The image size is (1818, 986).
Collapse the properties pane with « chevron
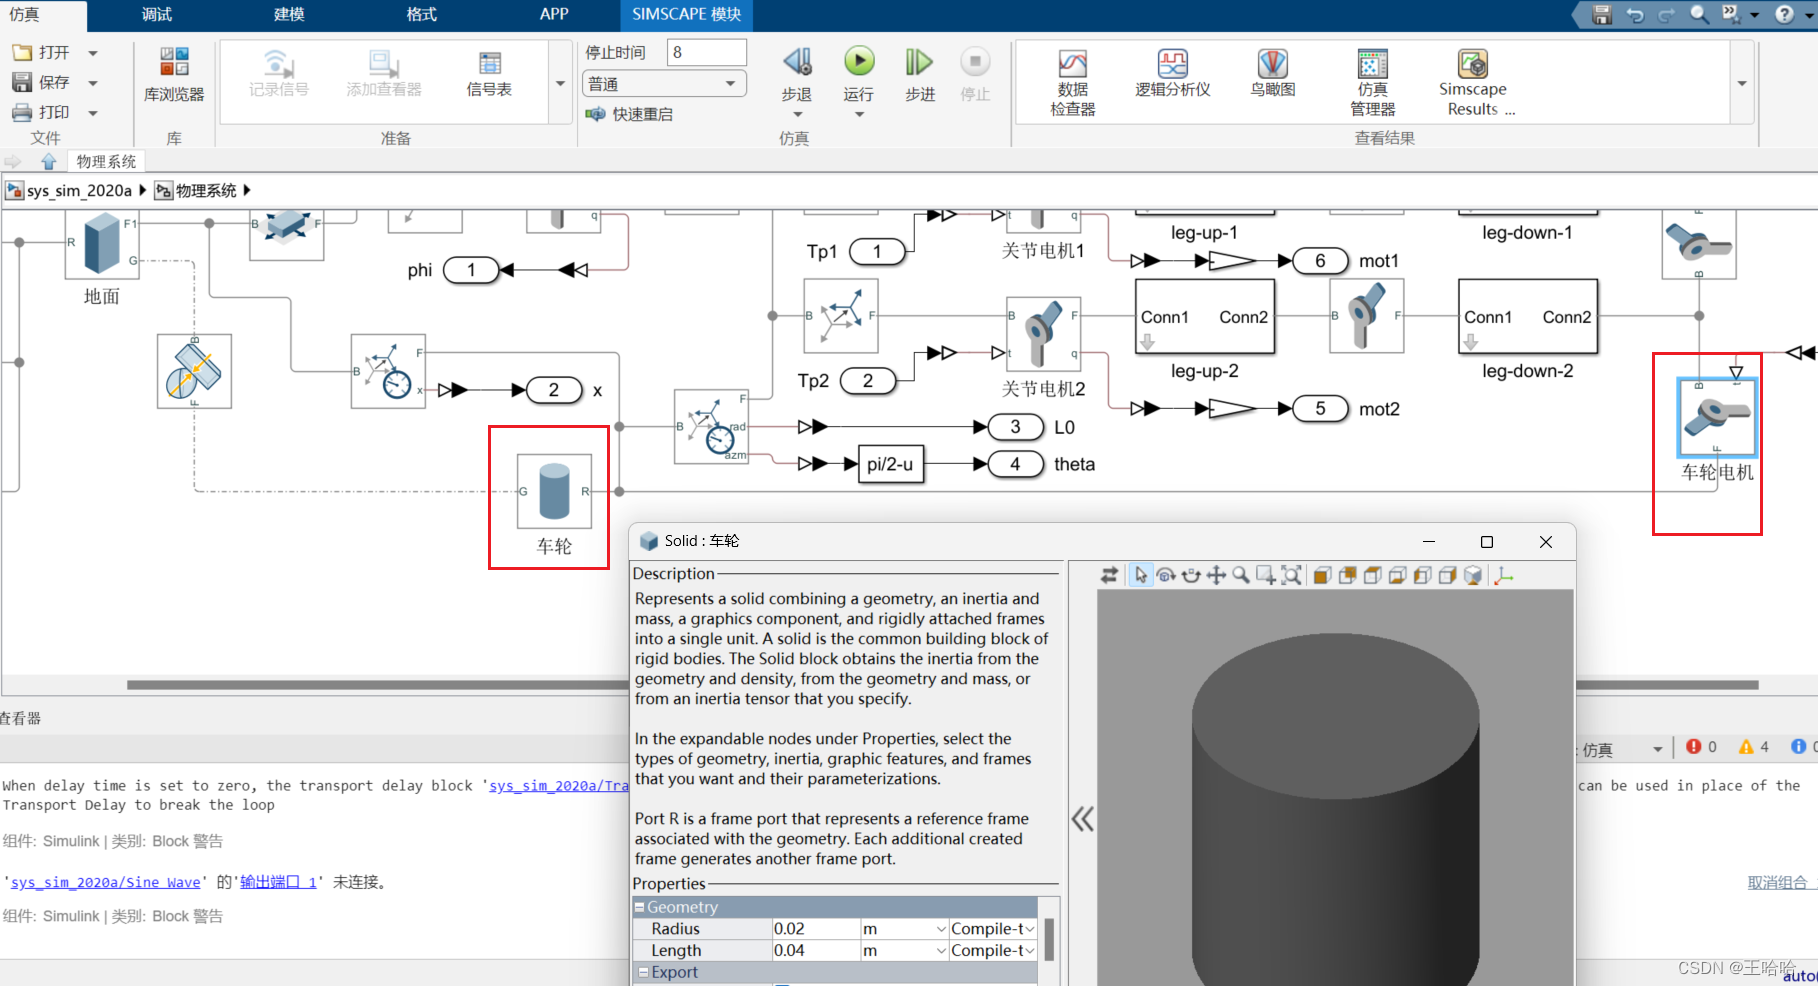(1083, 820)
